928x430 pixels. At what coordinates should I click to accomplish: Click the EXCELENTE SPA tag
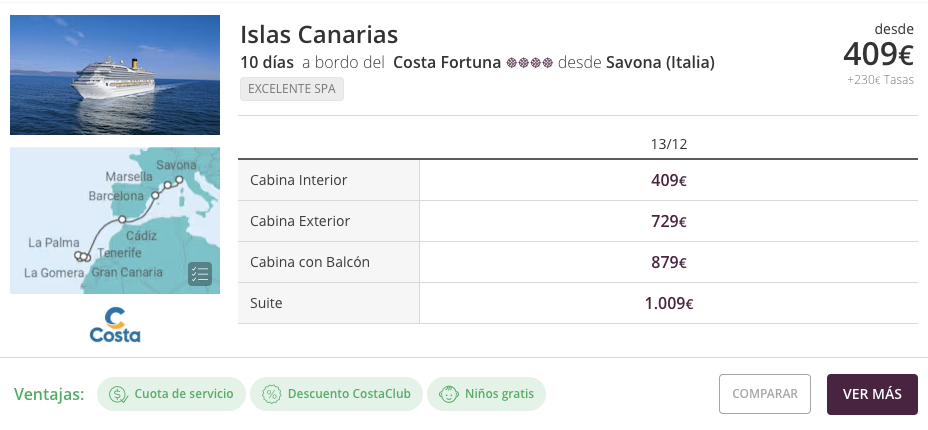(292, 89)
